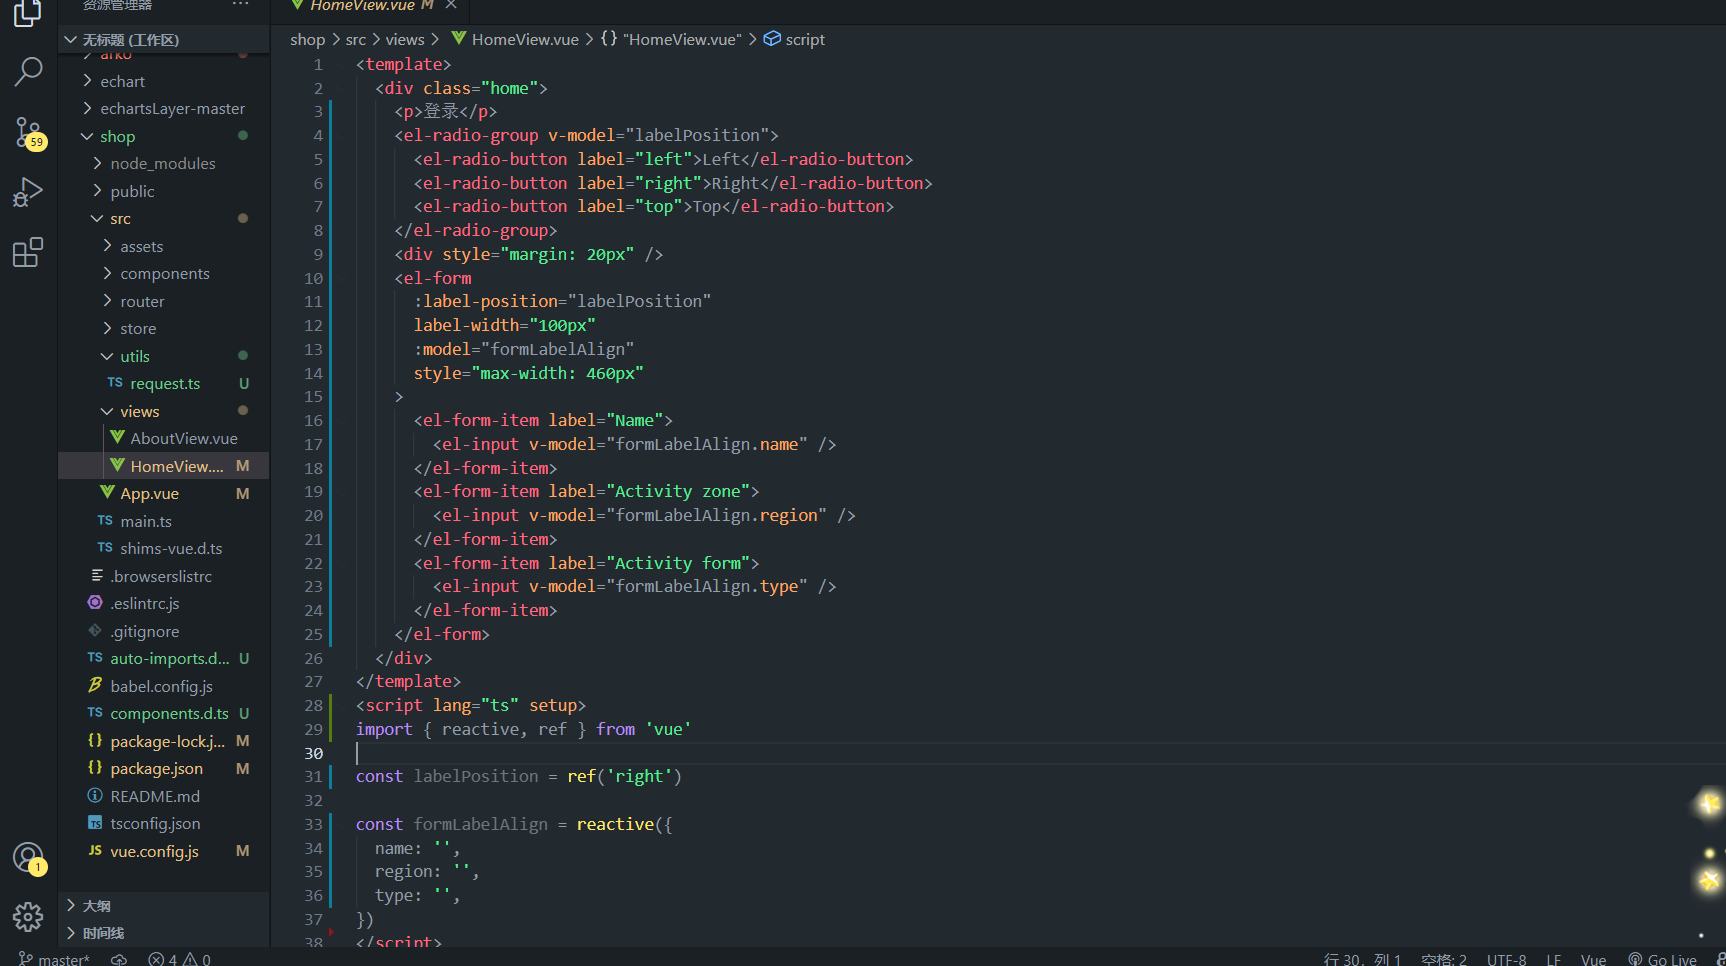Open Source Control view with 59 badge
The width and height of the screenshot is (1726, 966).
coord(28,133)
